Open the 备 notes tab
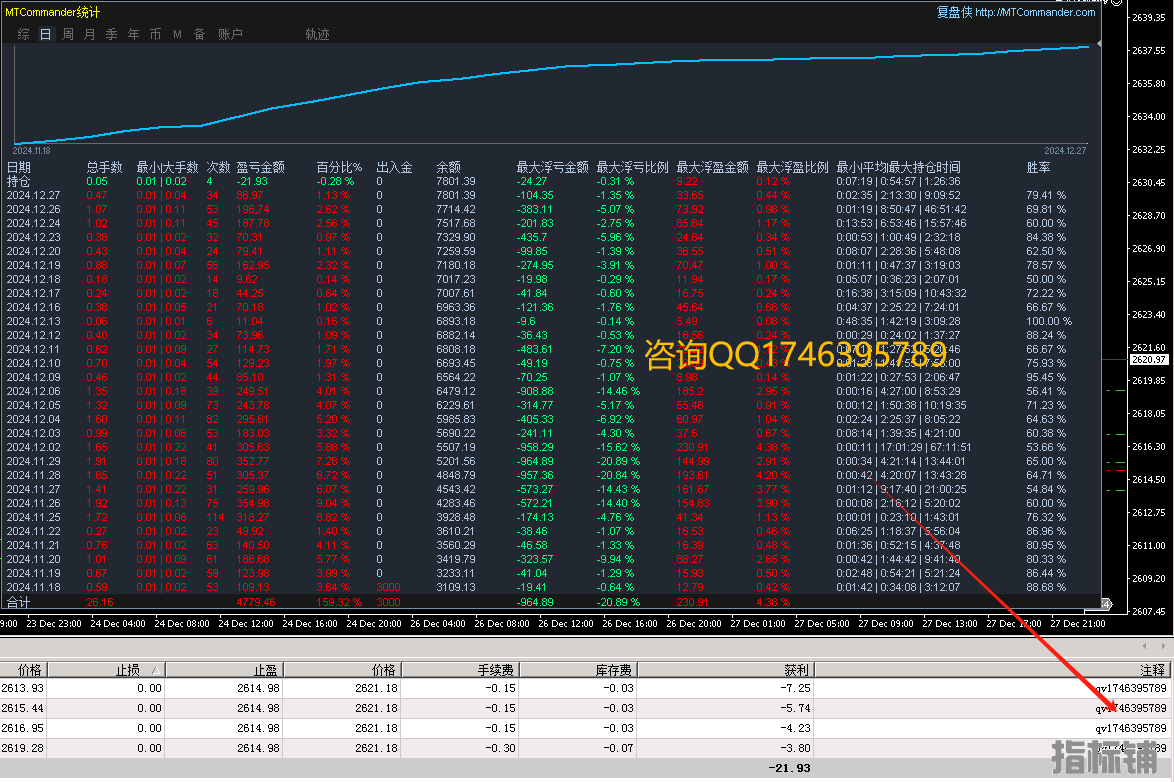 click(x=199, y=34)
